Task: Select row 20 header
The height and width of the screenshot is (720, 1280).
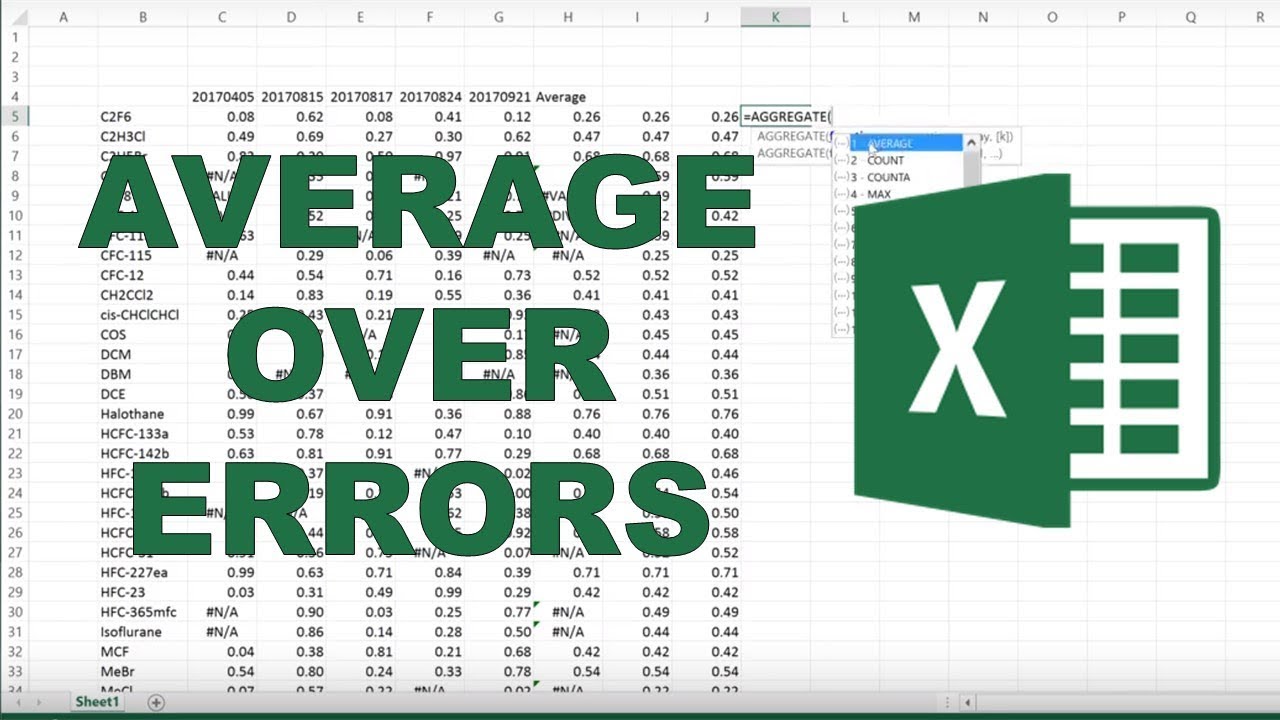Action: pyautogui.click(x=15, y=414)
